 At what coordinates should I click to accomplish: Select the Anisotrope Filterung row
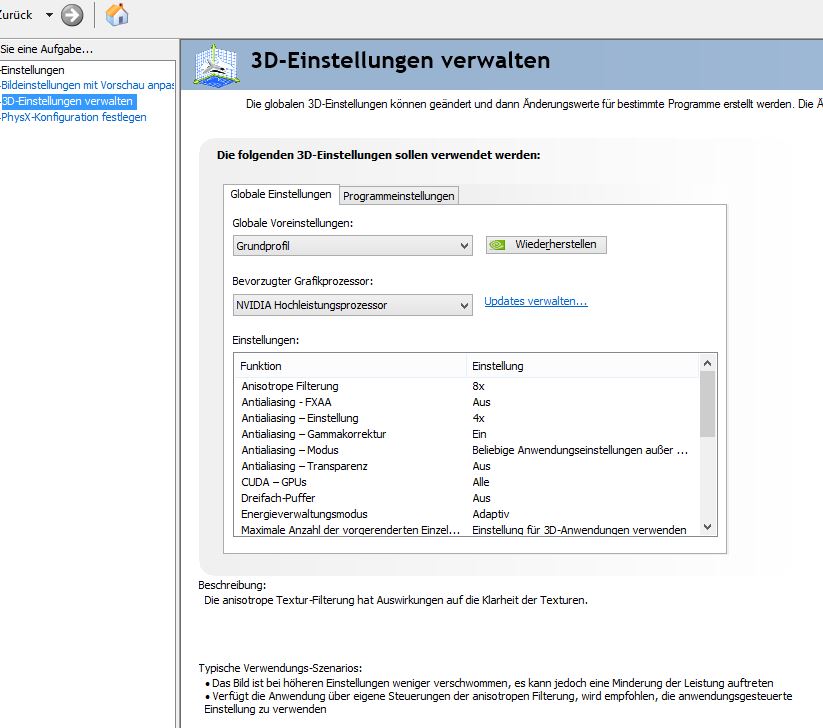(466, 386)
